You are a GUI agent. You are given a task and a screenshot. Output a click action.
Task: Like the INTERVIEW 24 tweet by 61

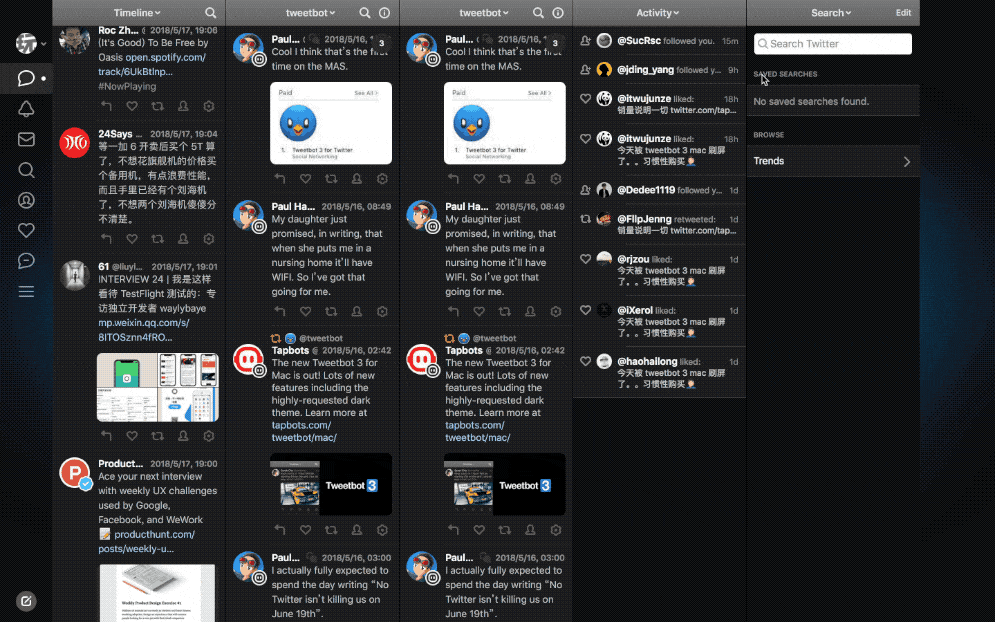(x=131, y=436)
